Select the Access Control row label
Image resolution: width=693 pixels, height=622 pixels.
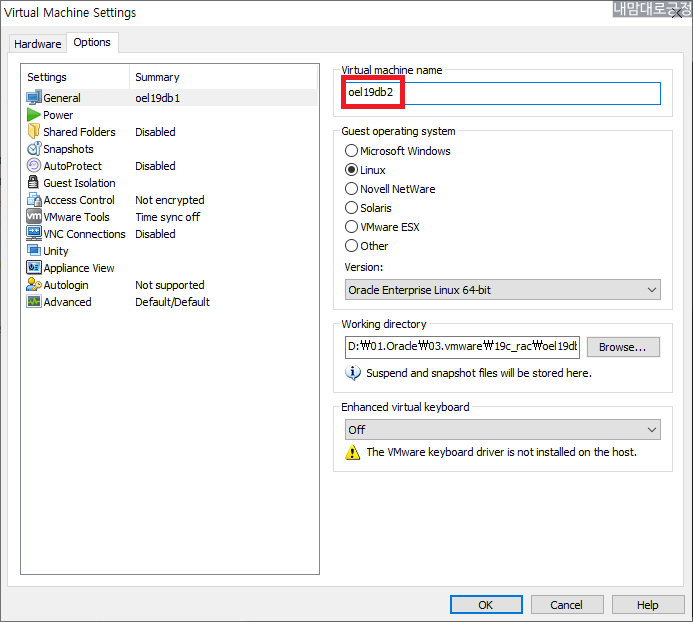pos(79,200)
